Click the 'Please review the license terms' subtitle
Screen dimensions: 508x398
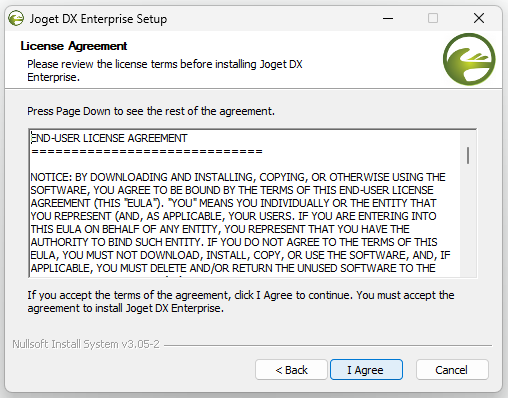tap(165, 70)
